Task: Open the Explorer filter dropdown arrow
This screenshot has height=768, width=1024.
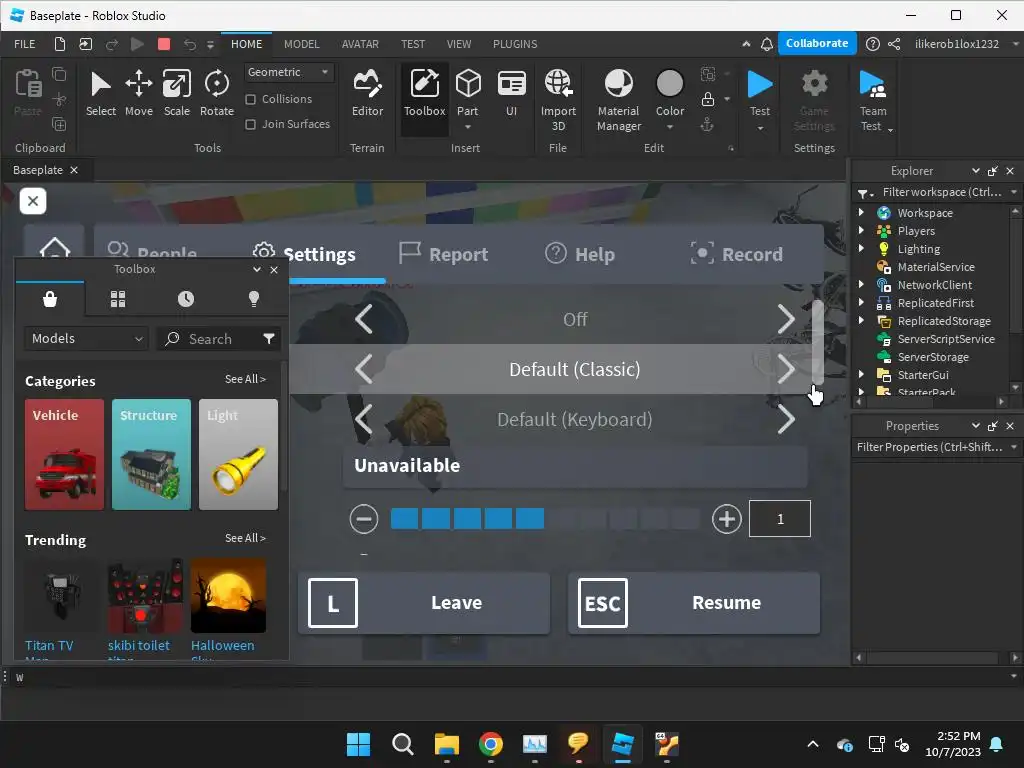Action: tap(1014, 191)
